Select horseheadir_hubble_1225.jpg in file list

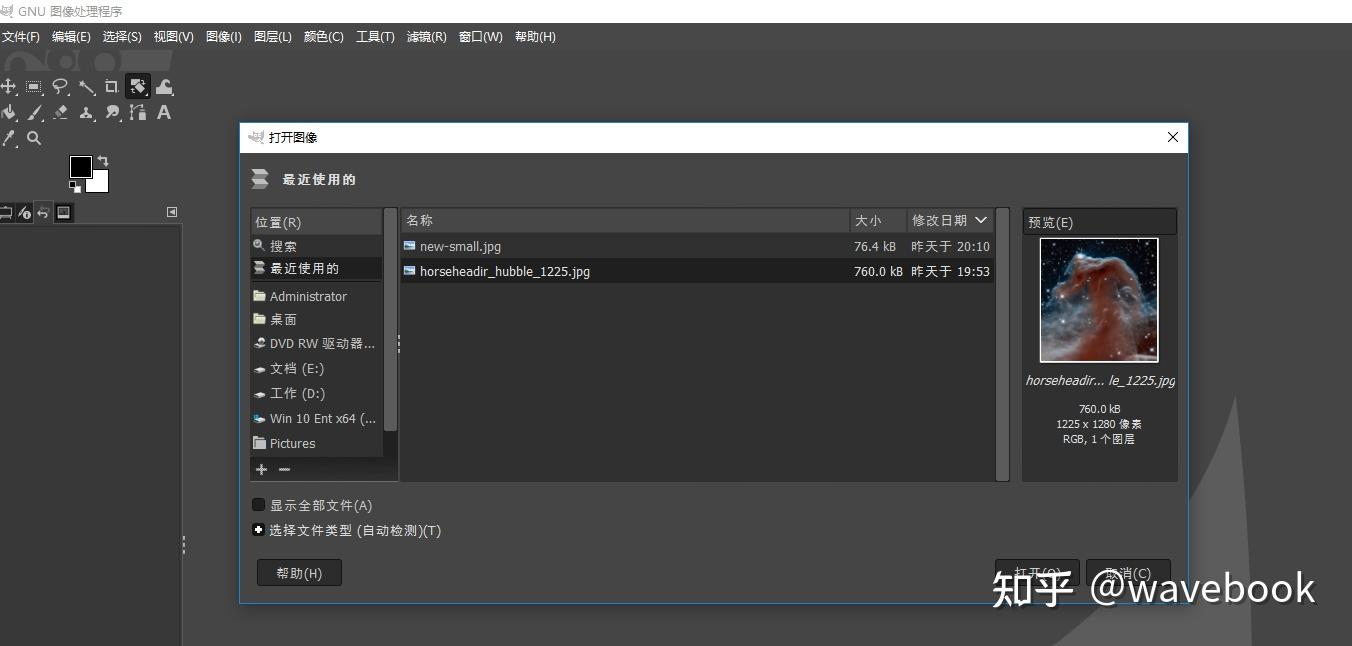pyautogui.click(x=505, y=271)
